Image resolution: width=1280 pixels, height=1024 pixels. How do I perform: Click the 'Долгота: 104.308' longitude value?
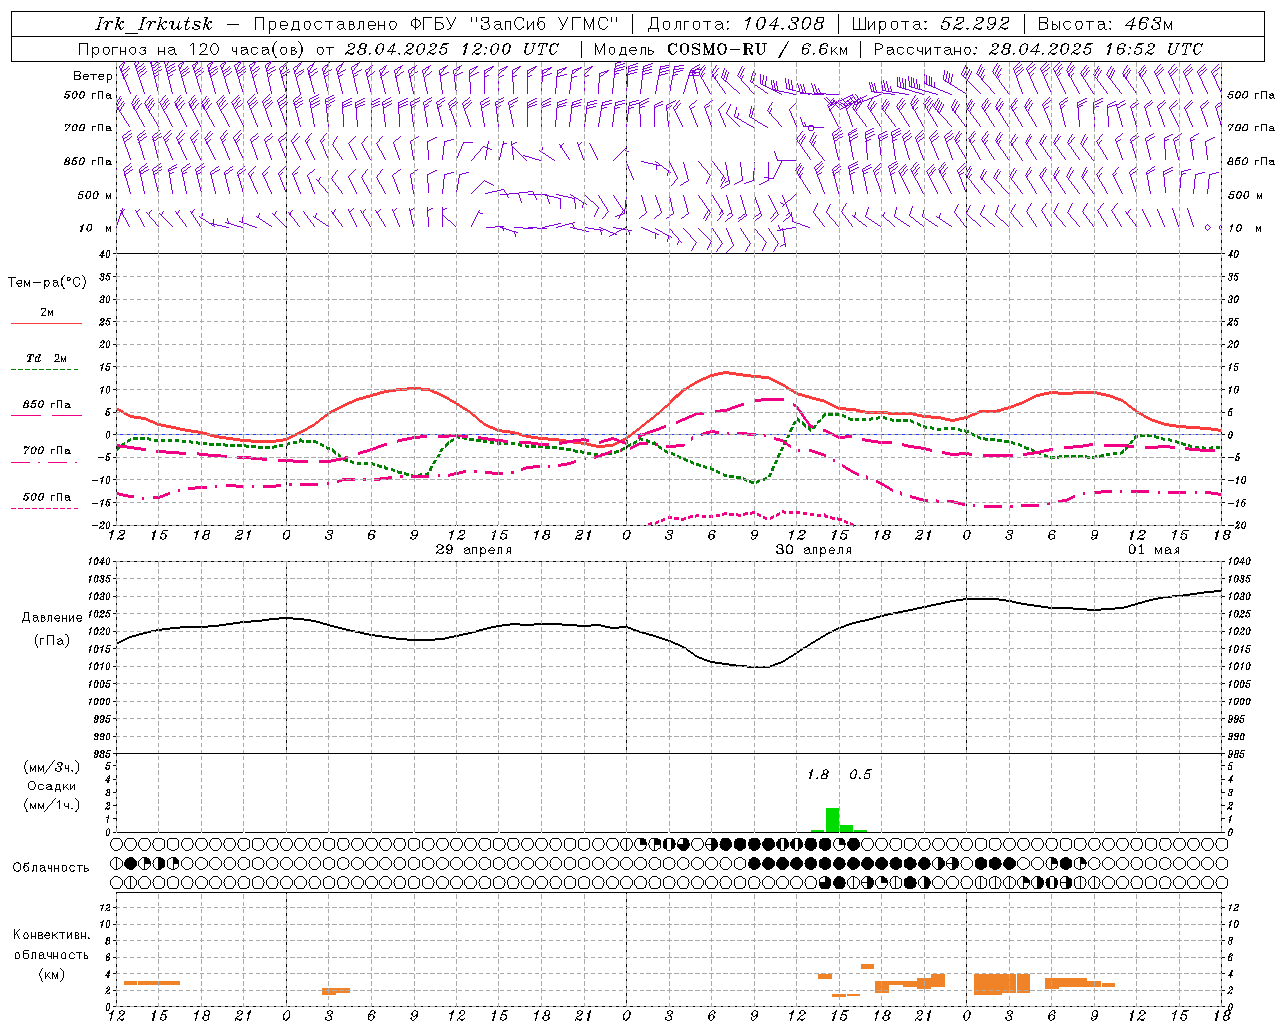click(736, 24)
